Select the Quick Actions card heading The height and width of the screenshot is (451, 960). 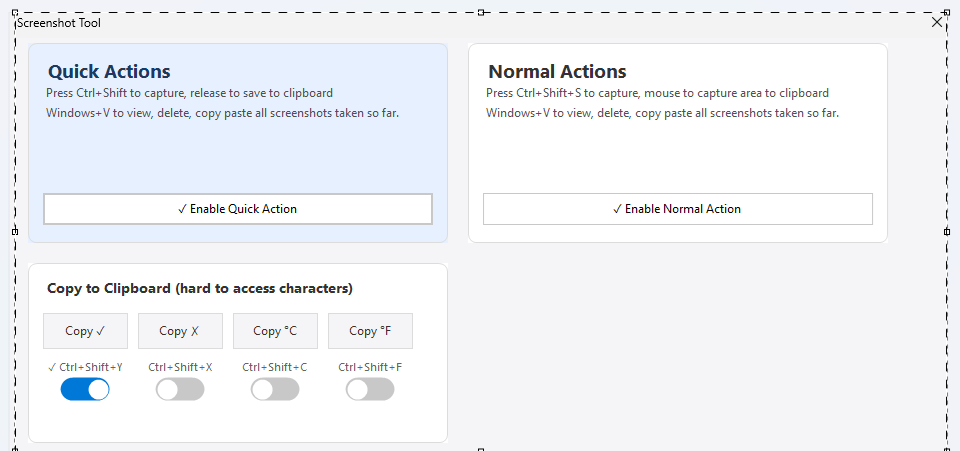(109, 72)
